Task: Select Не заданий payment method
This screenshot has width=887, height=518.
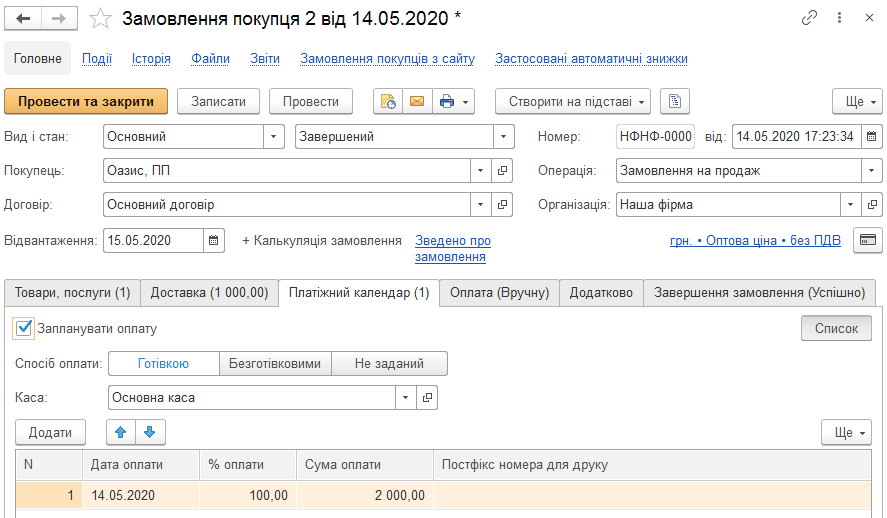Action: pos(389,364)
